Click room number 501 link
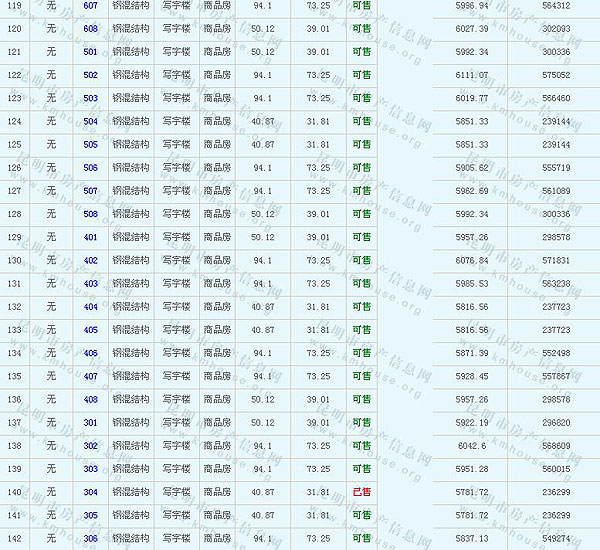 tap(90, 52)
